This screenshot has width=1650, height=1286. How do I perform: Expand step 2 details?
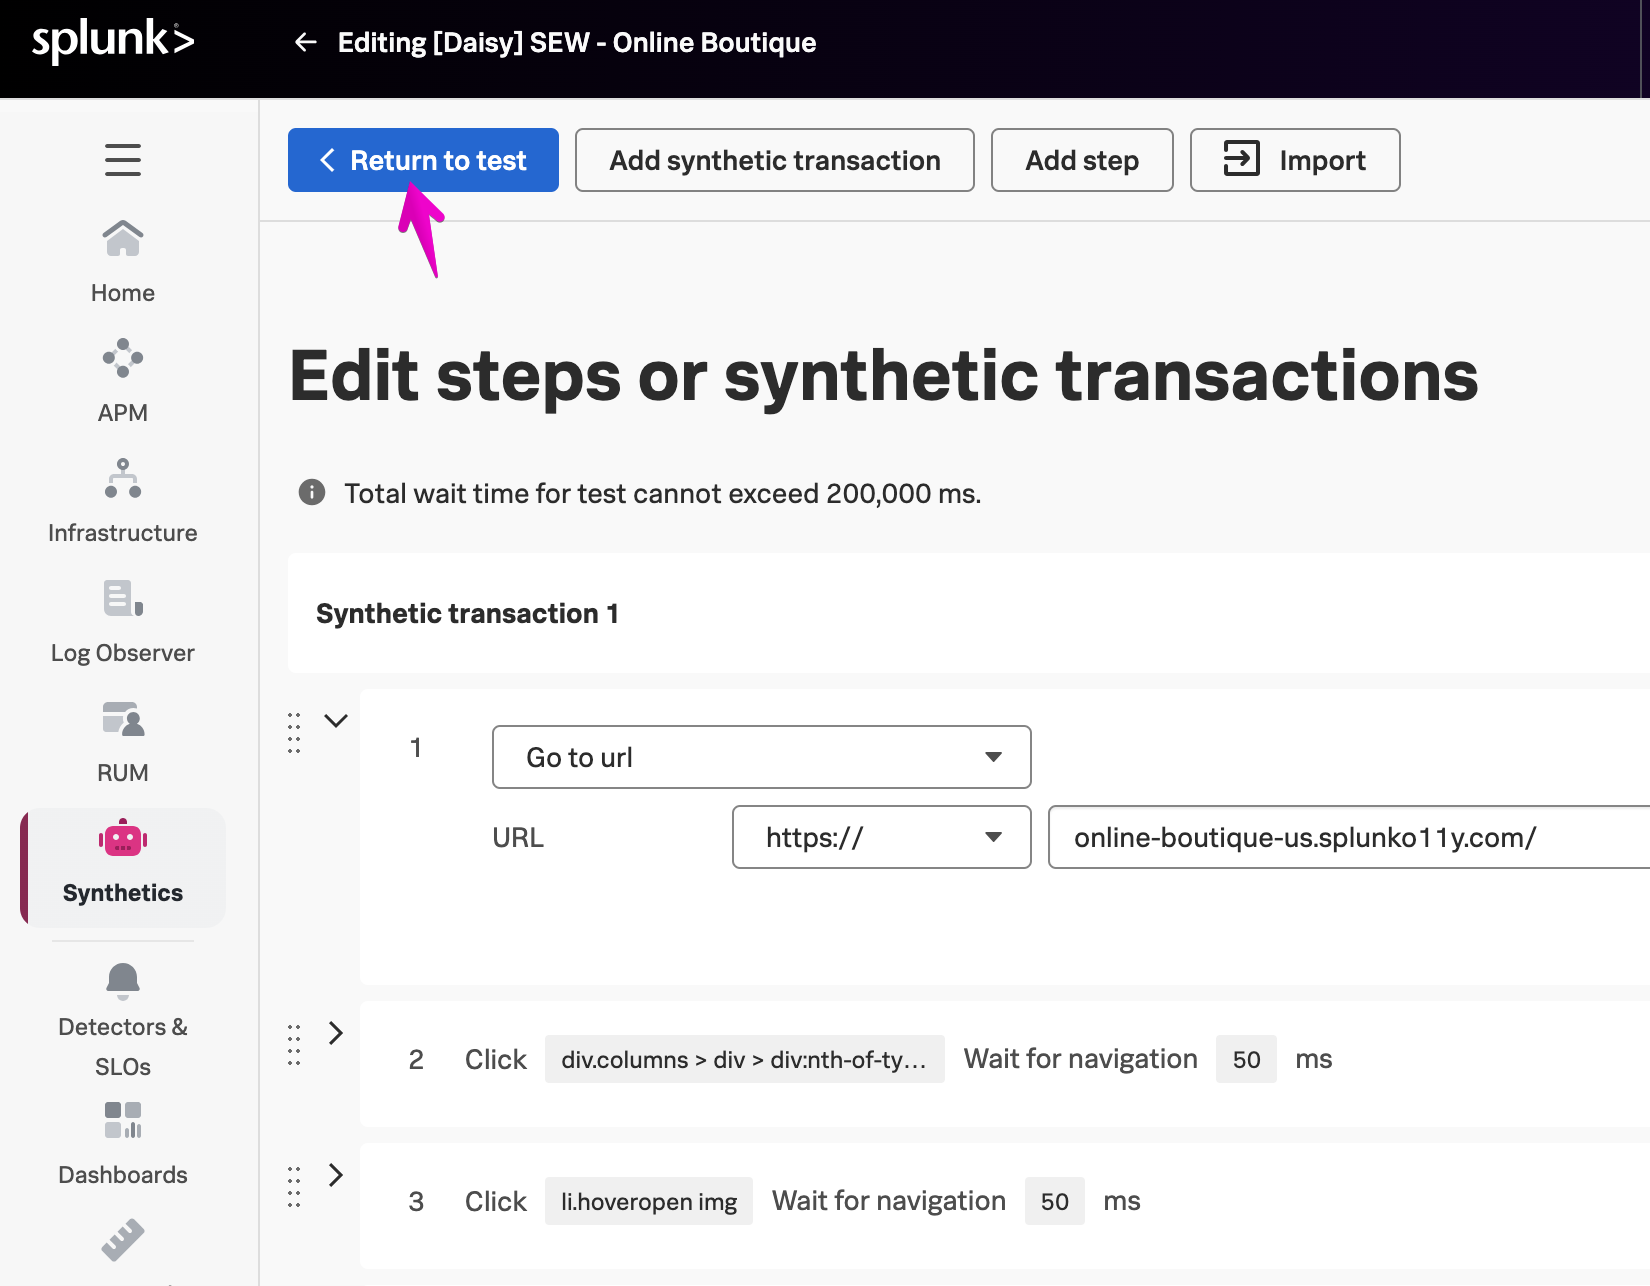point(336,1033)
